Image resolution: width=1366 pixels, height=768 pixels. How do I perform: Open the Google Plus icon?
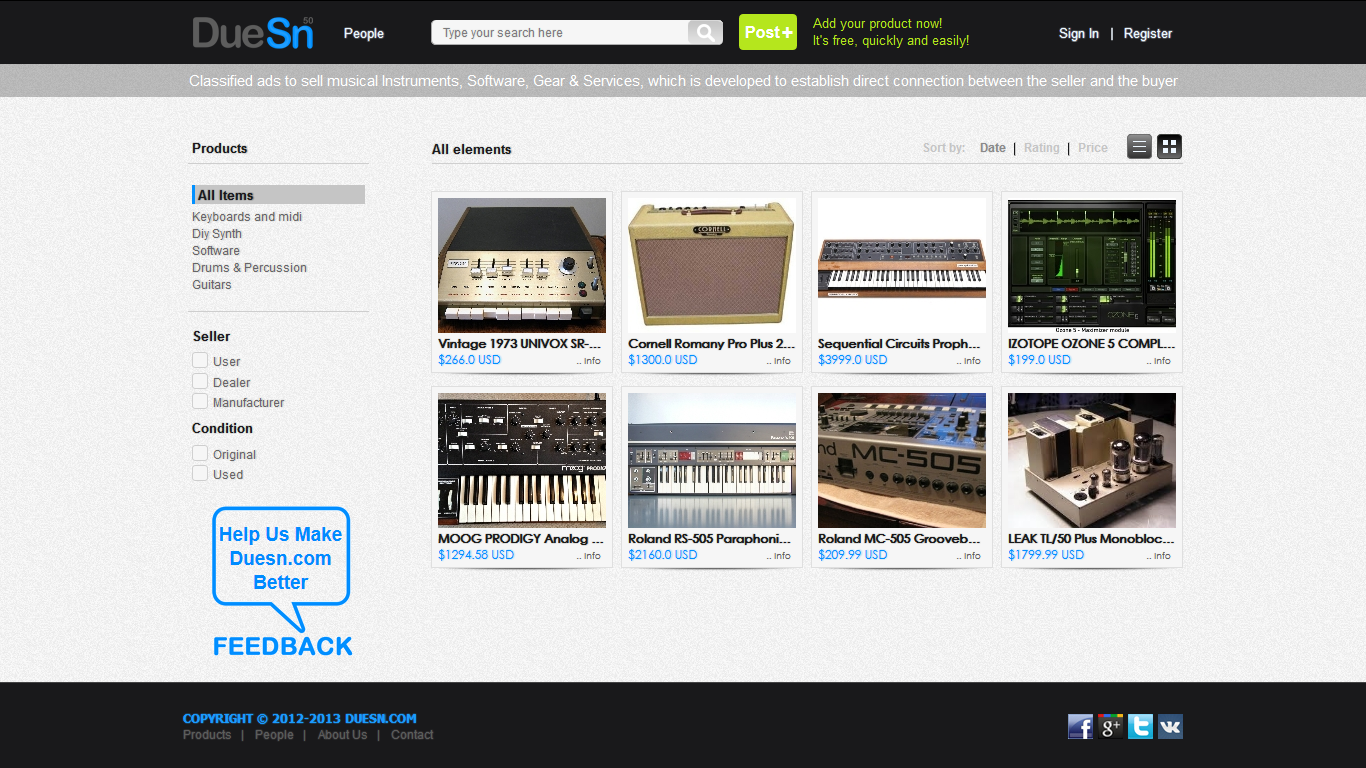tap(1110, 727)
